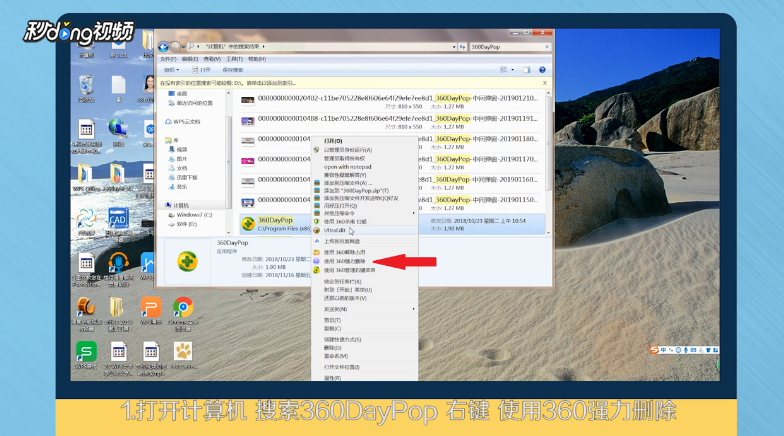This screenshot has height=436, width=784.
Task: Open the Explorer help question-mark icon
Action: pyautogui.click(x=542, y=70)
